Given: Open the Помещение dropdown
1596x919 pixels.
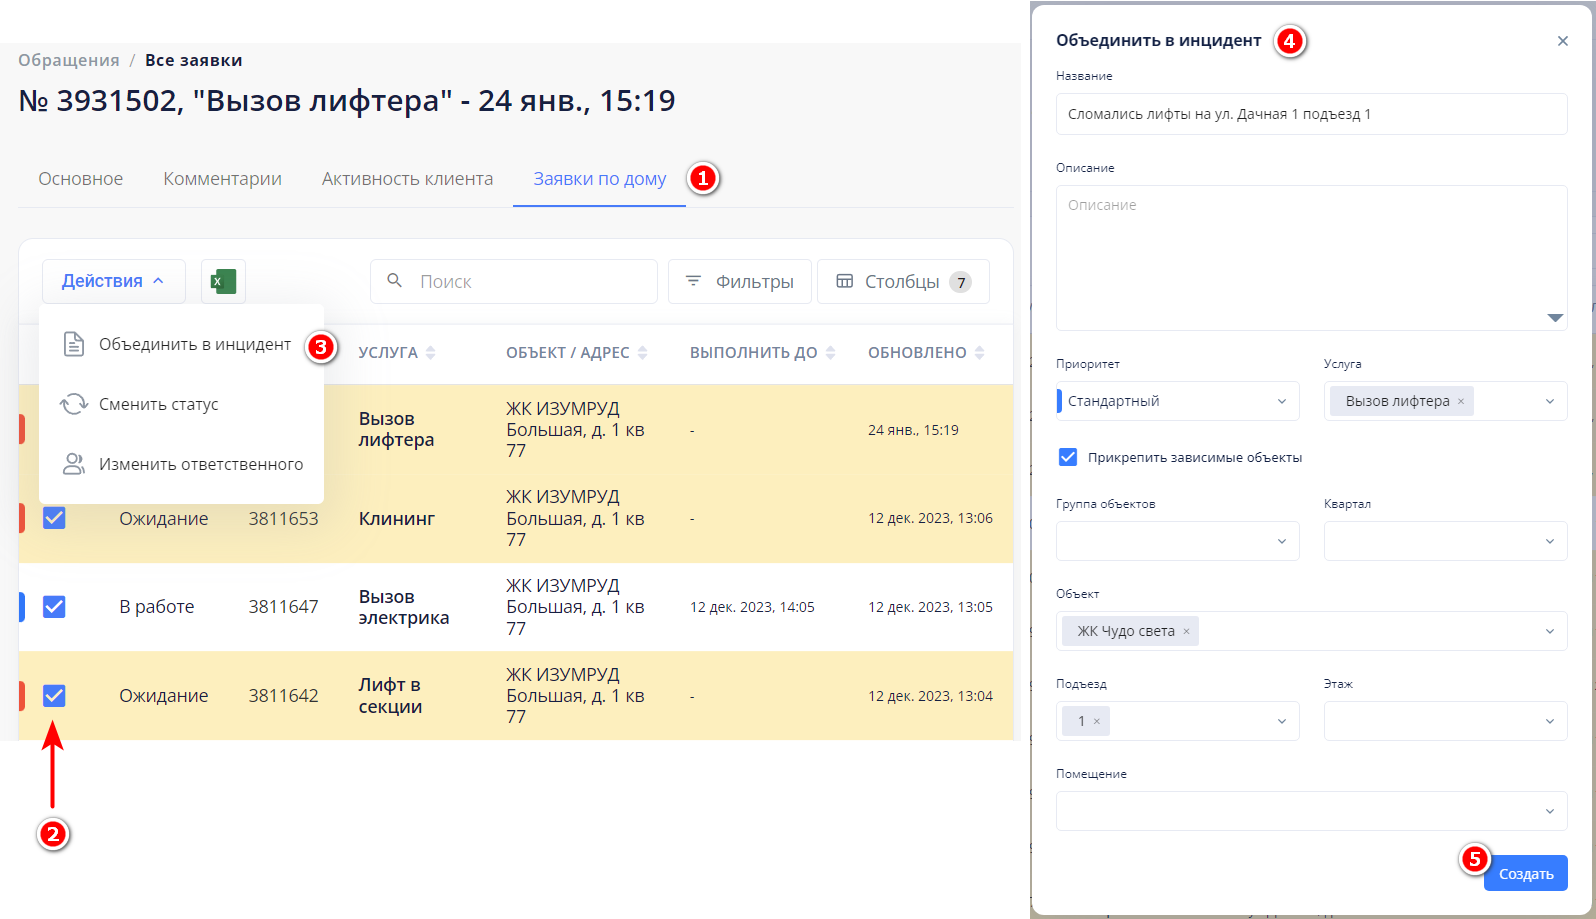Looking at the screenshot, I should pos(1312,811).
